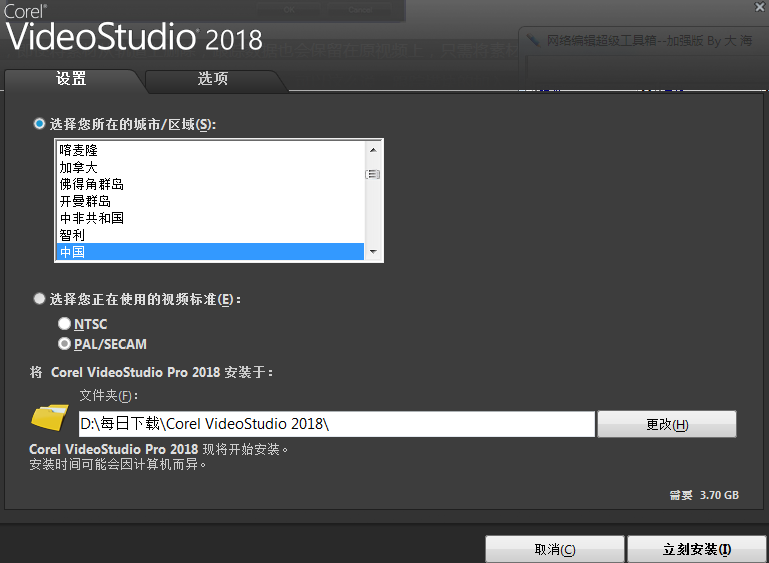Choose NTSC video standard

[65, 324]
